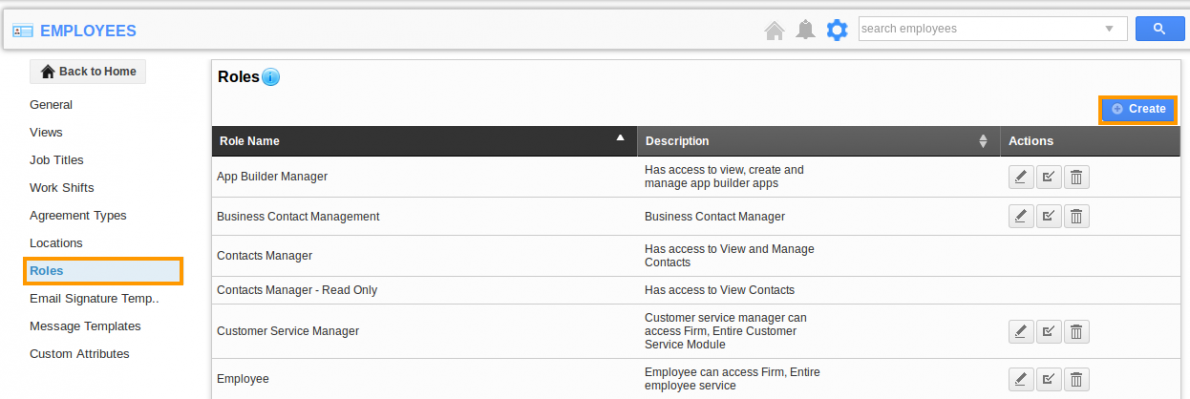Image resolution: width=1190 pixels, height=399 pixels.
Task: Open privileges for Business Contact Management role
Action: tap(1048, 216)
